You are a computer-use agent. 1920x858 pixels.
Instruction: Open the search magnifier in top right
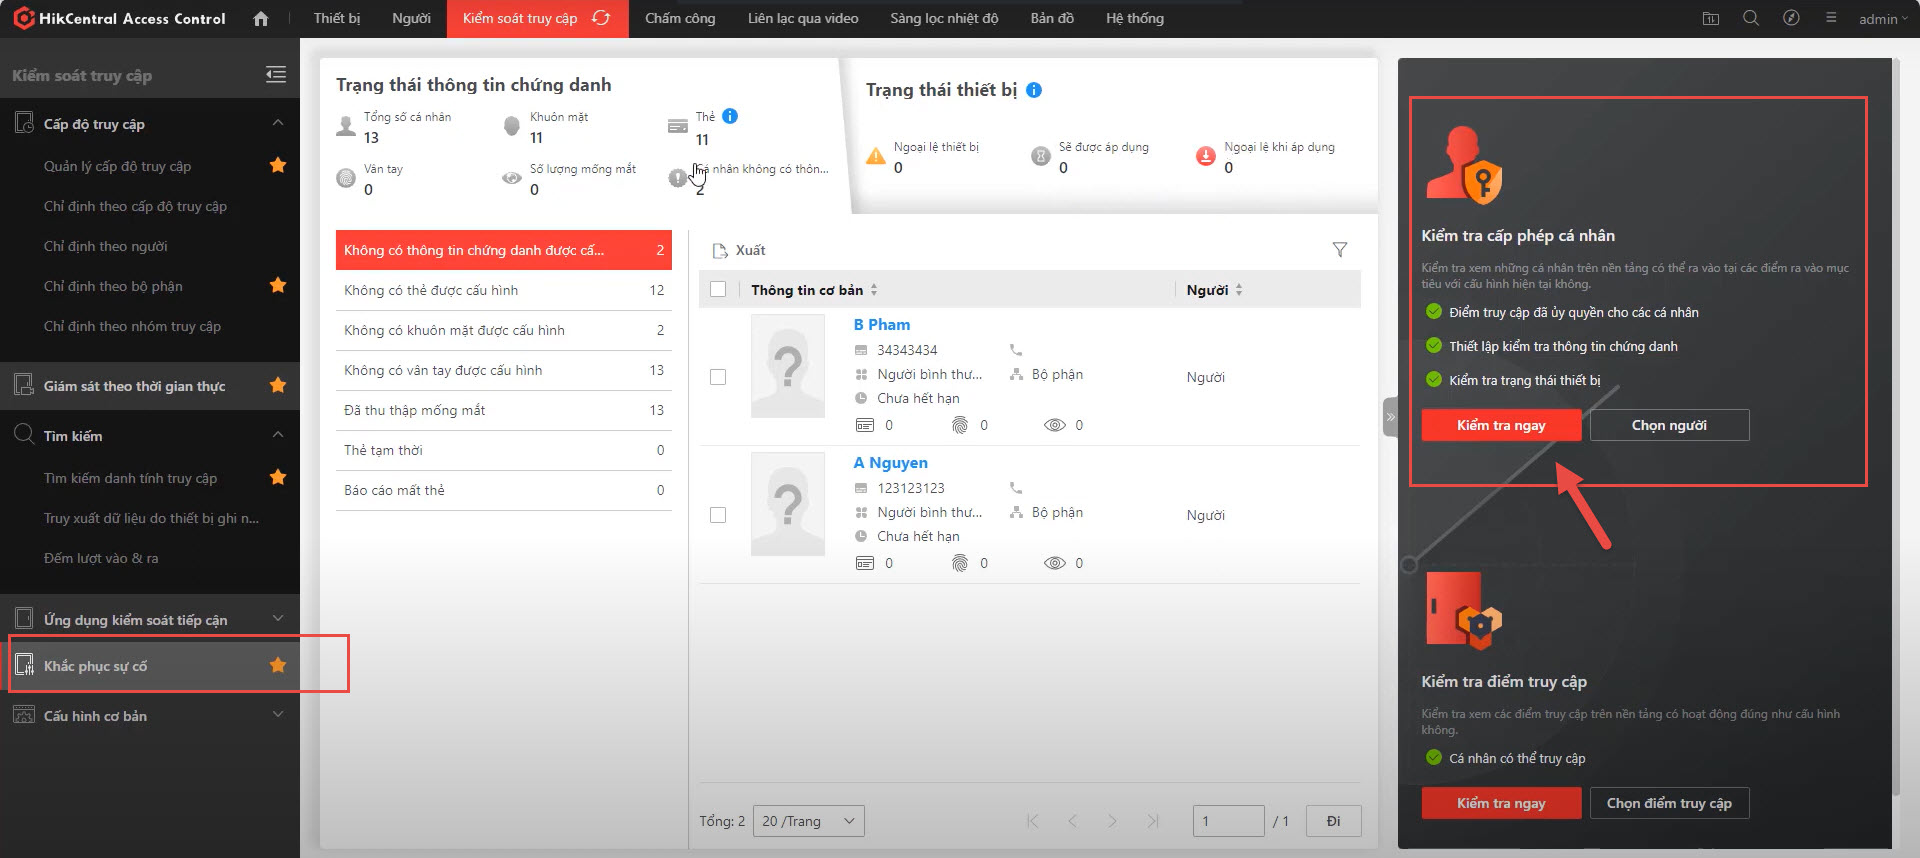(x=1751, y=18)
